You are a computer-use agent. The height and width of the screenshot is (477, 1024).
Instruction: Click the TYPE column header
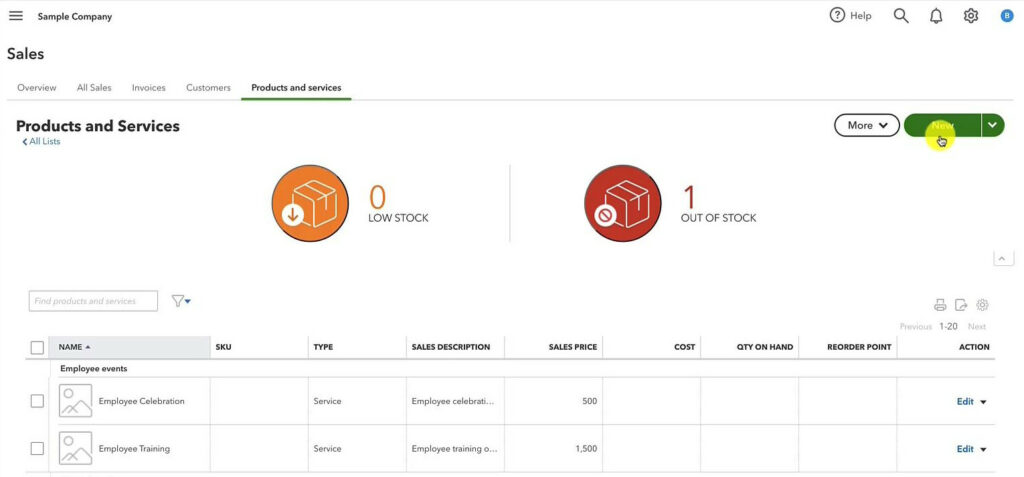tap(357, 347)
